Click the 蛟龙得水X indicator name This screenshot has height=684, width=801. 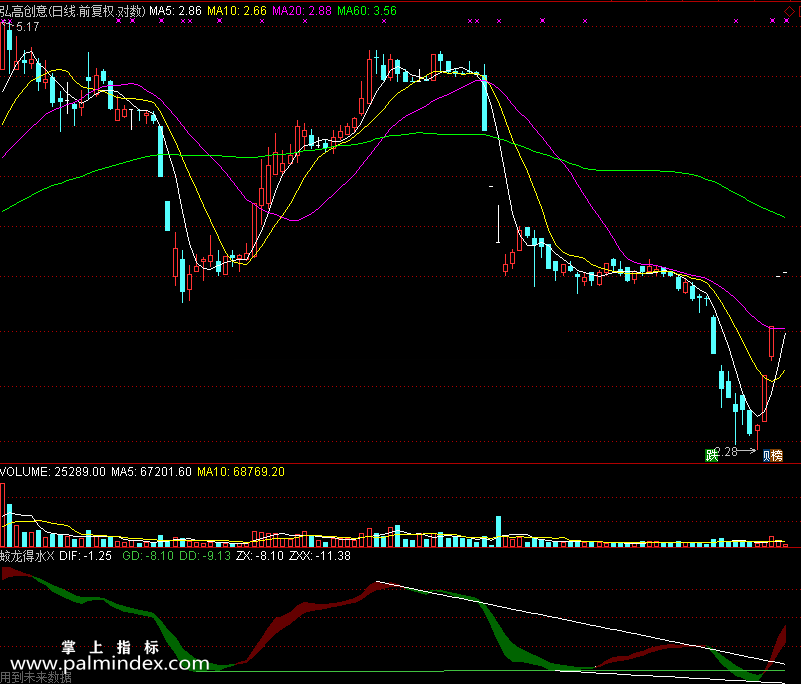click(x=27, y=556)
